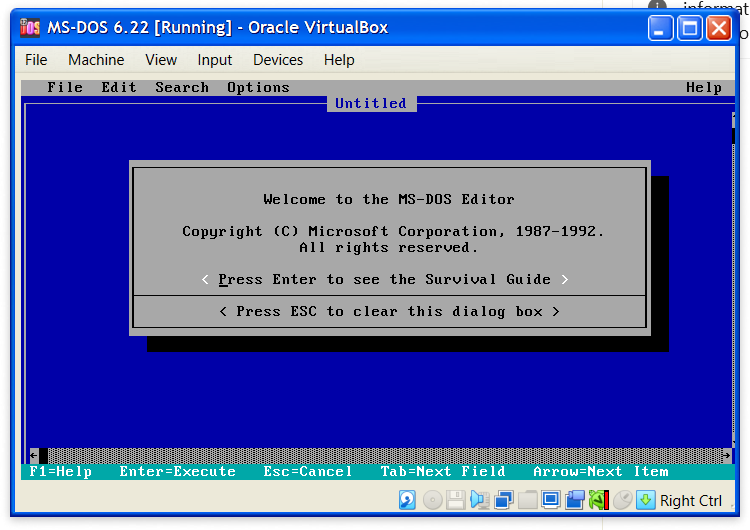Click the Welcome to the MS-DOS Editor text
The height and width of the screenshot is (530, 750).
pos(389,199)
